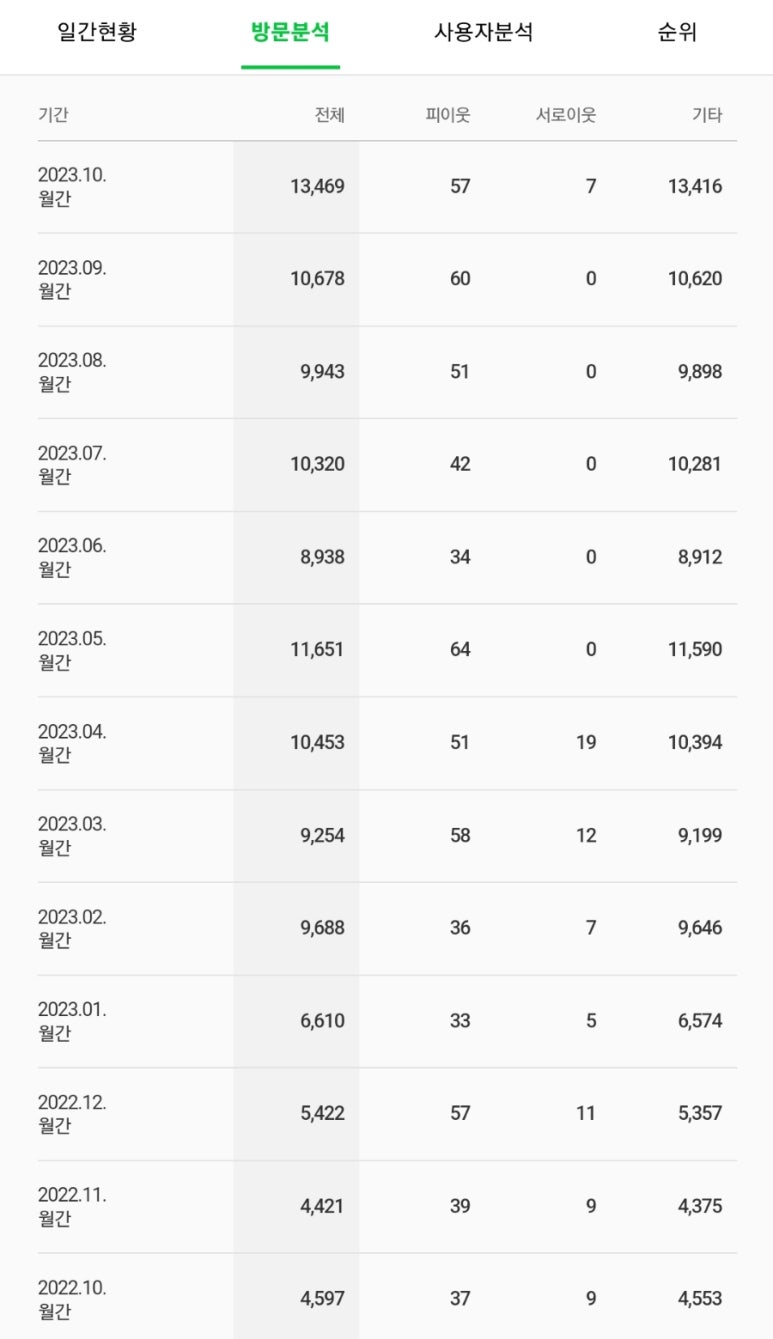Click the 피이웃 column header
The height and width of the screenshot is (1339, 773).
[x=447, y=115]
